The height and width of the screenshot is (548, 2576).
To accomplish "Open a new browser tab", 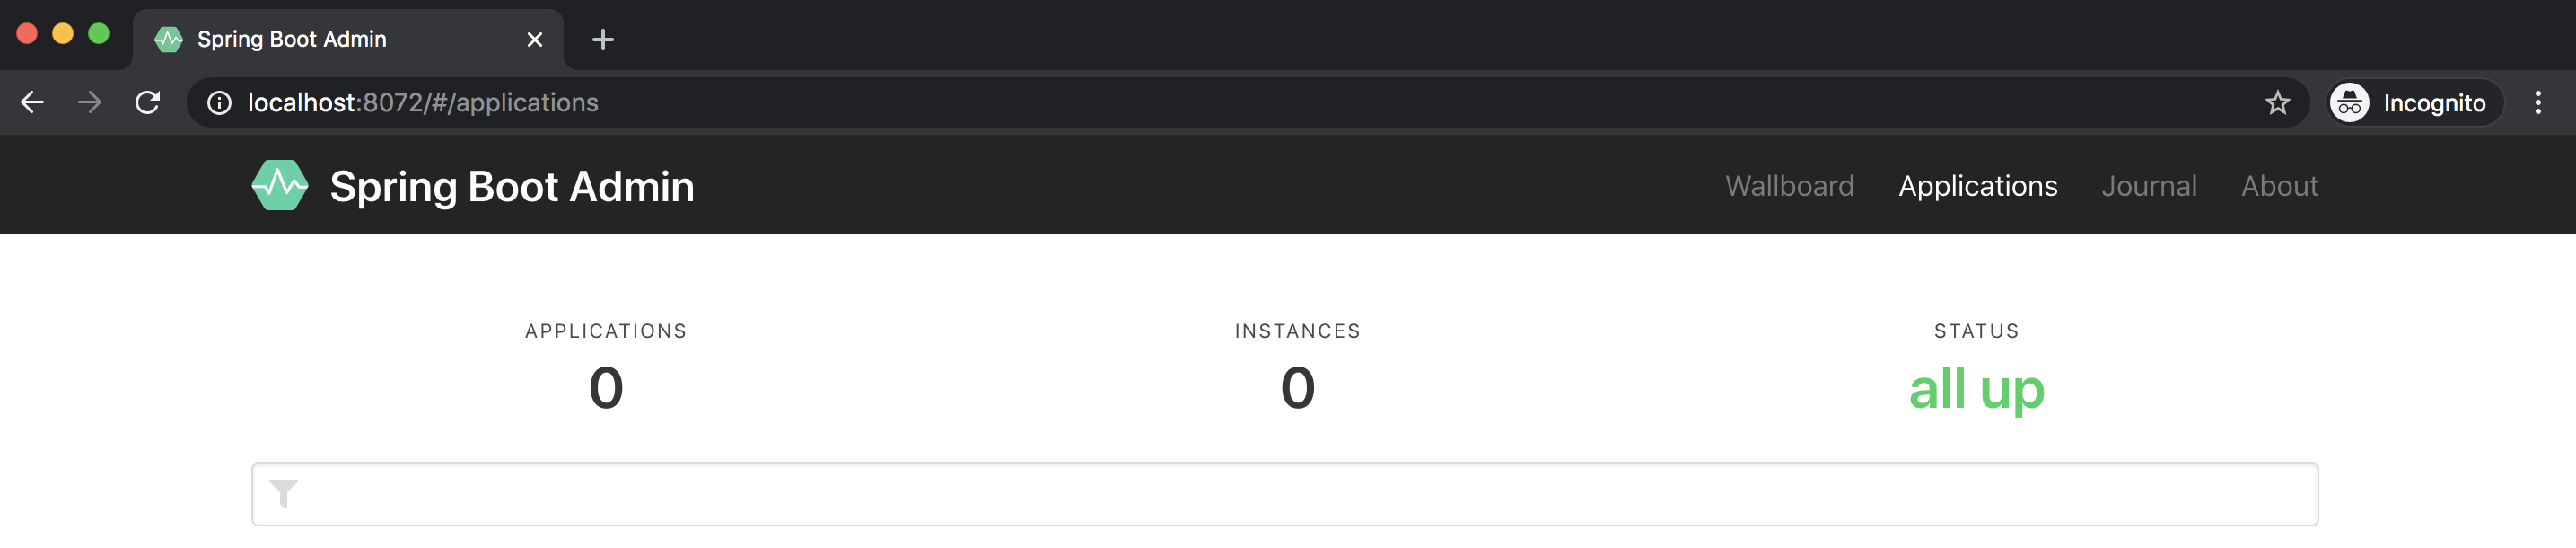I will 603,39.
